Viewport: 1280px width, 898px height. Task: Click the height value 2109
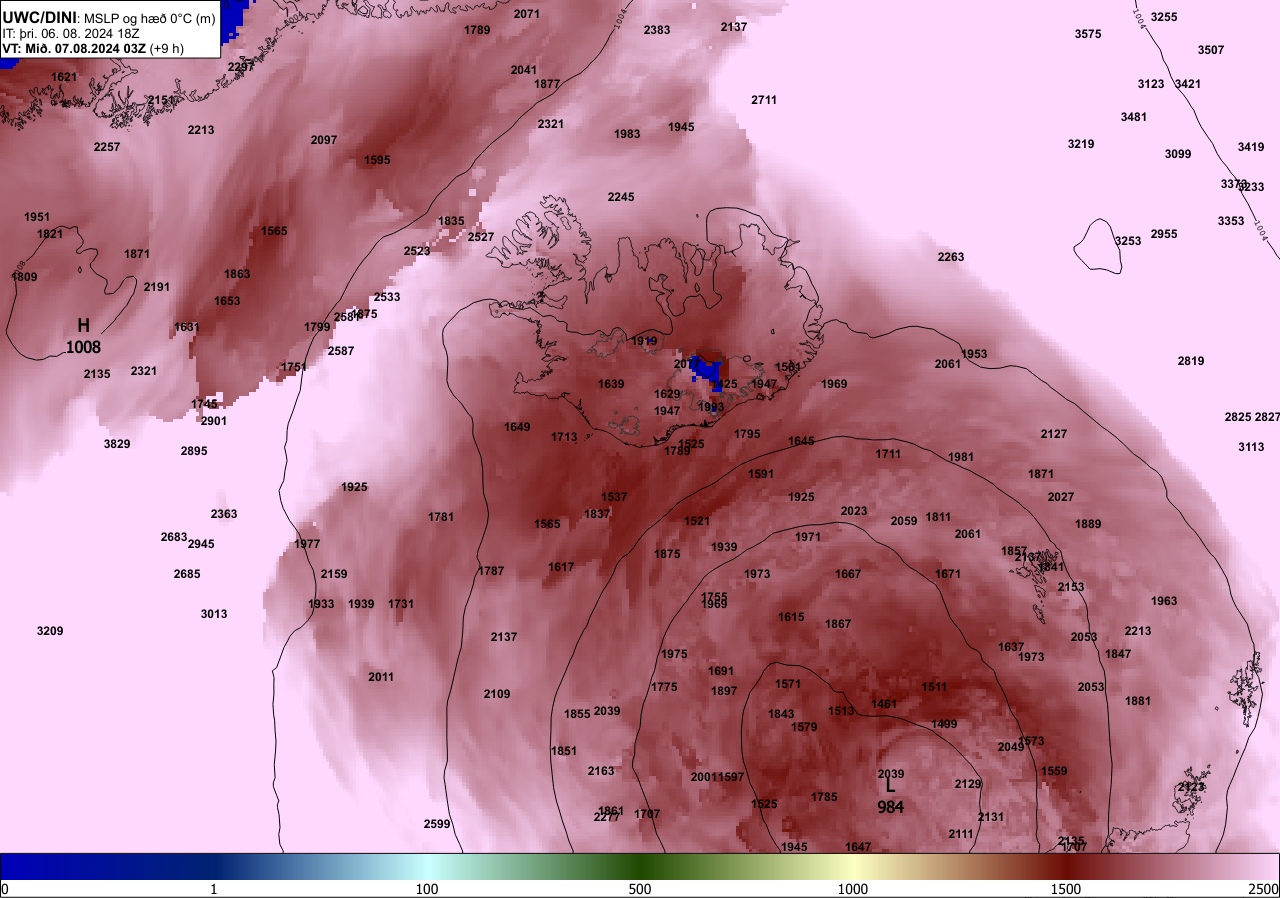[x=497, y=694]
